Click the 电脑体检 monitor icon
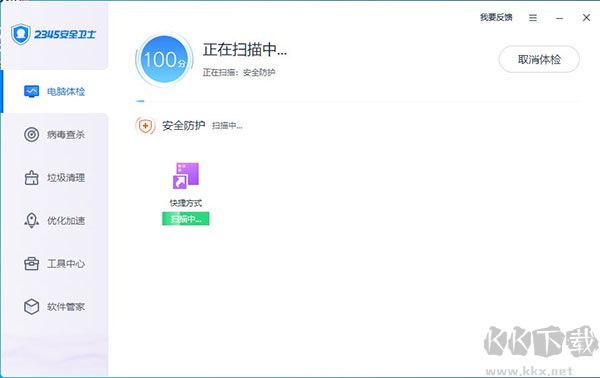The height and width of the screenshot is (378, 600). (x=31, y=91)
